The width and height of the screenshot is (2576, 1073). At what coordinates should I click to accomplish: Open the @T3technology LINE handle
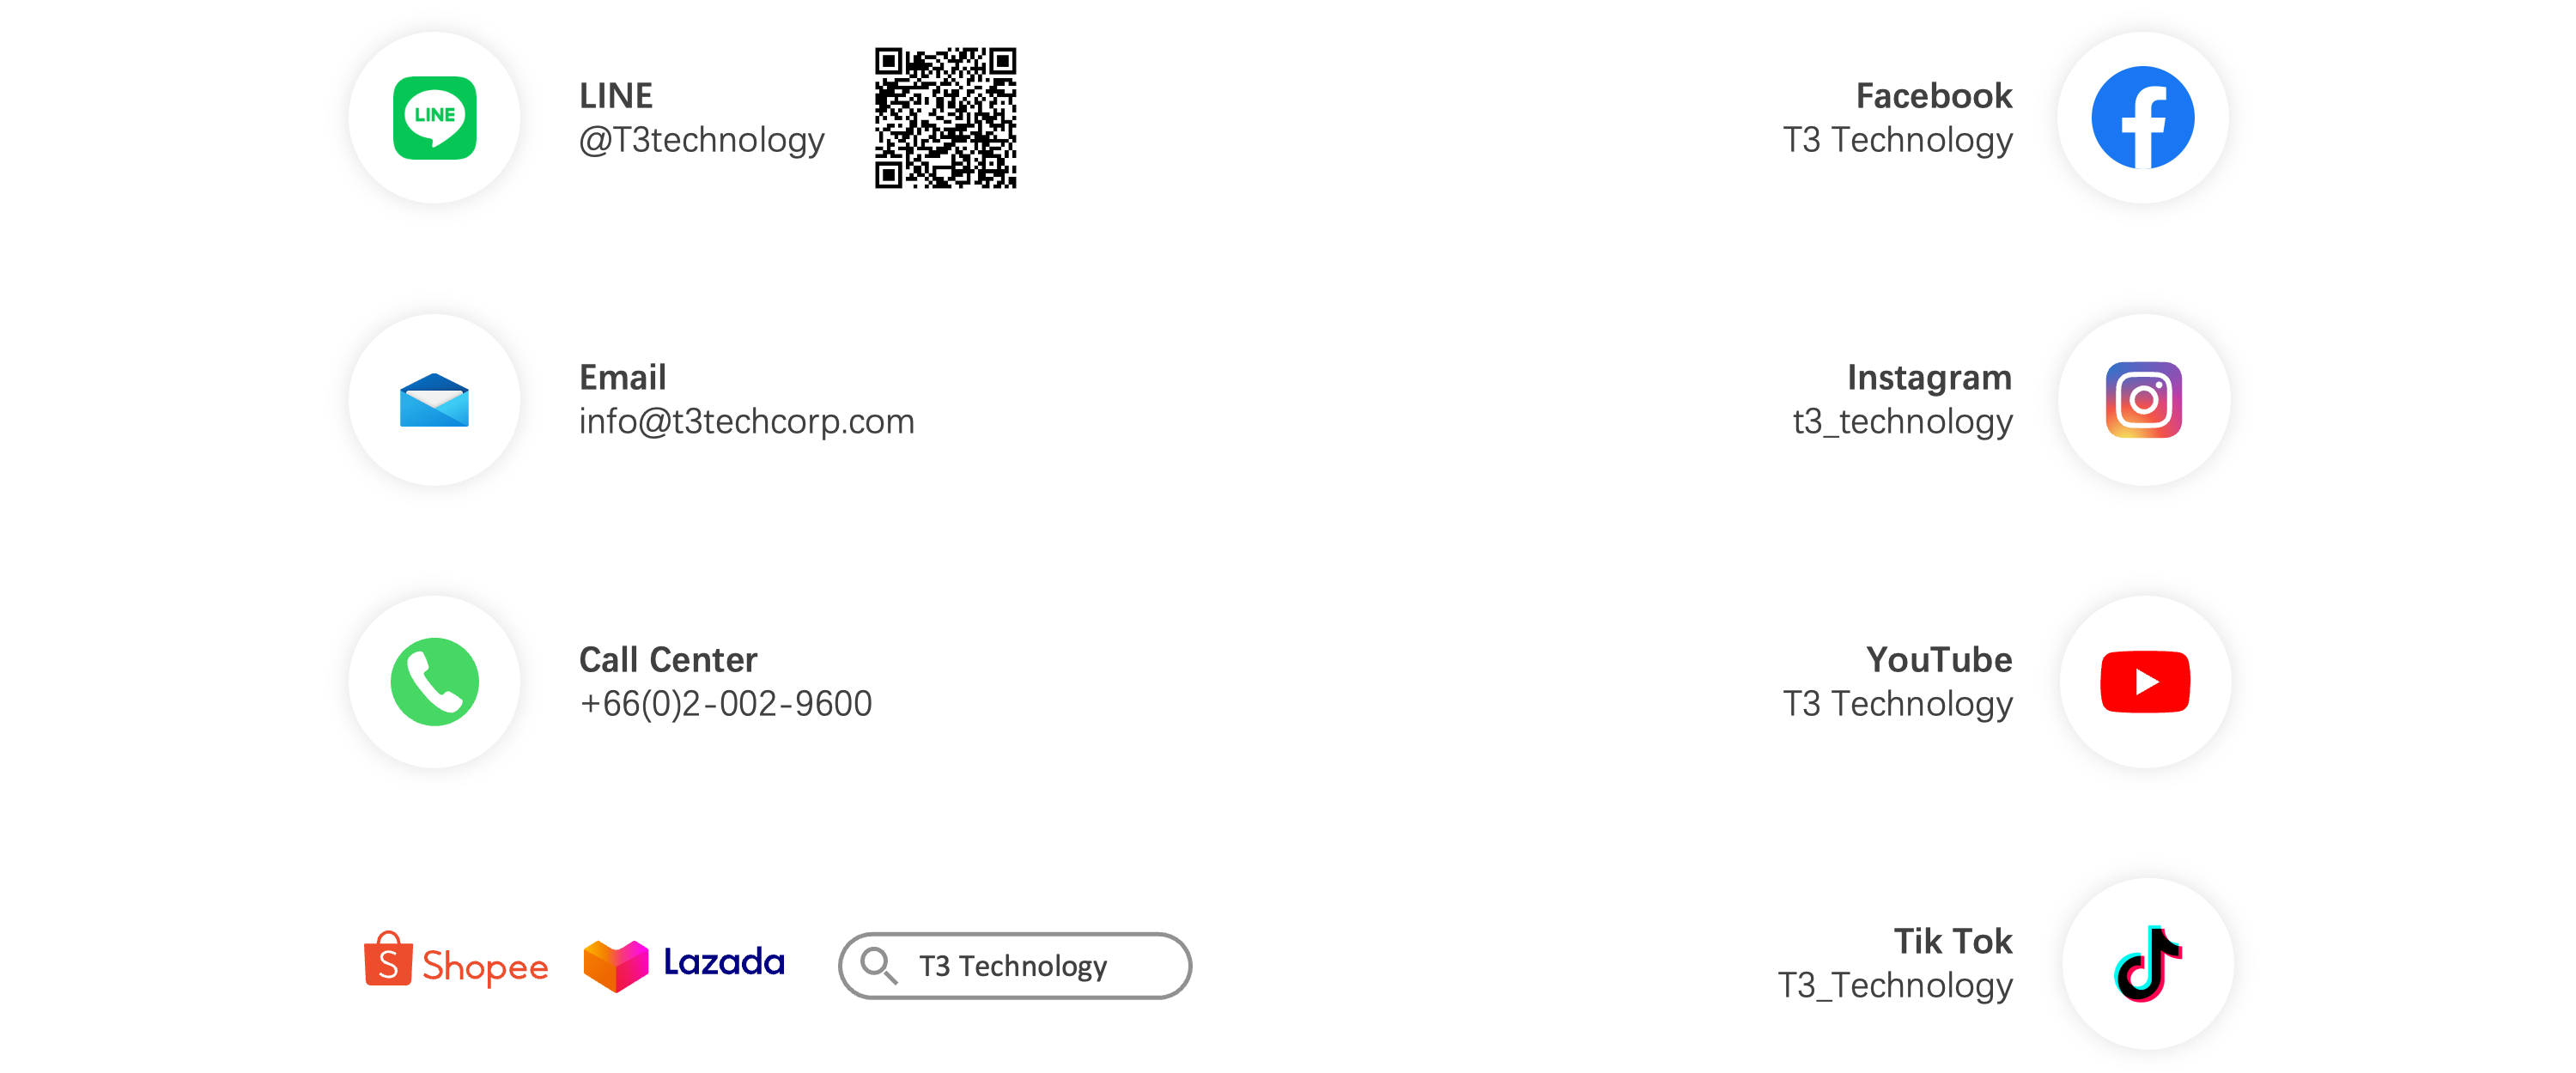[701, 140]
